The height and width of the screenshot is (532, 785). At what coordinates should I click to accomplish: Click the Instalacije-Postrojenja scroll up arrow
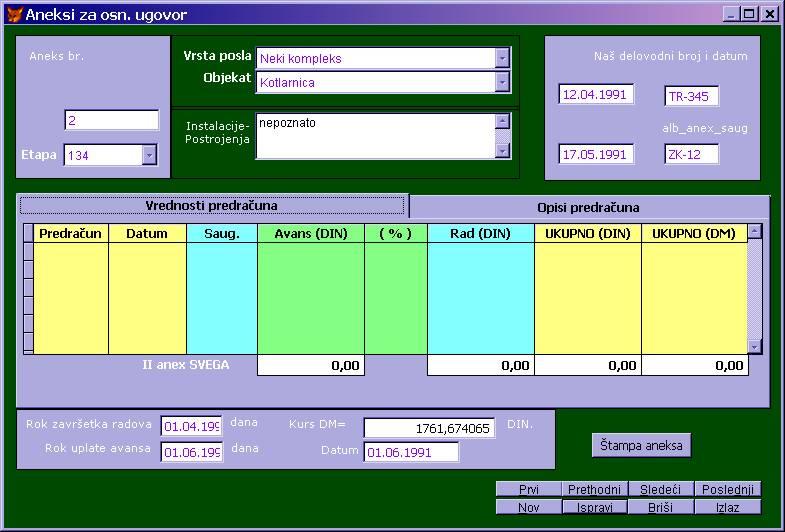(503, 121)
